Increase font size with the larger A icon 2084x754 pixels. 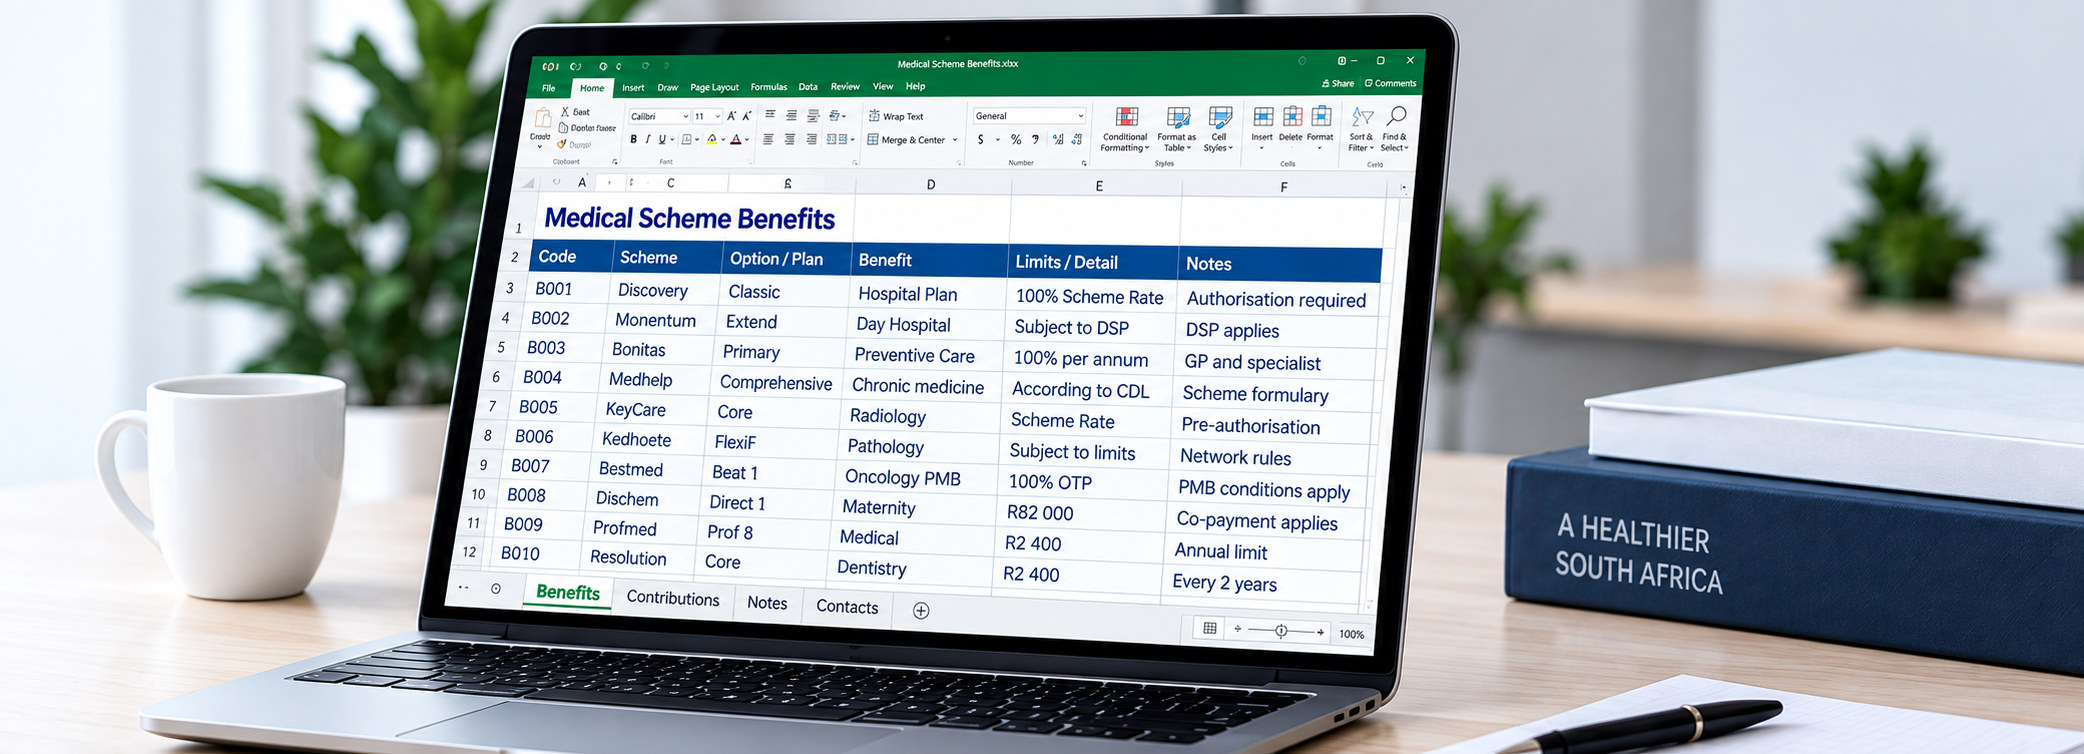click(731, 116)
